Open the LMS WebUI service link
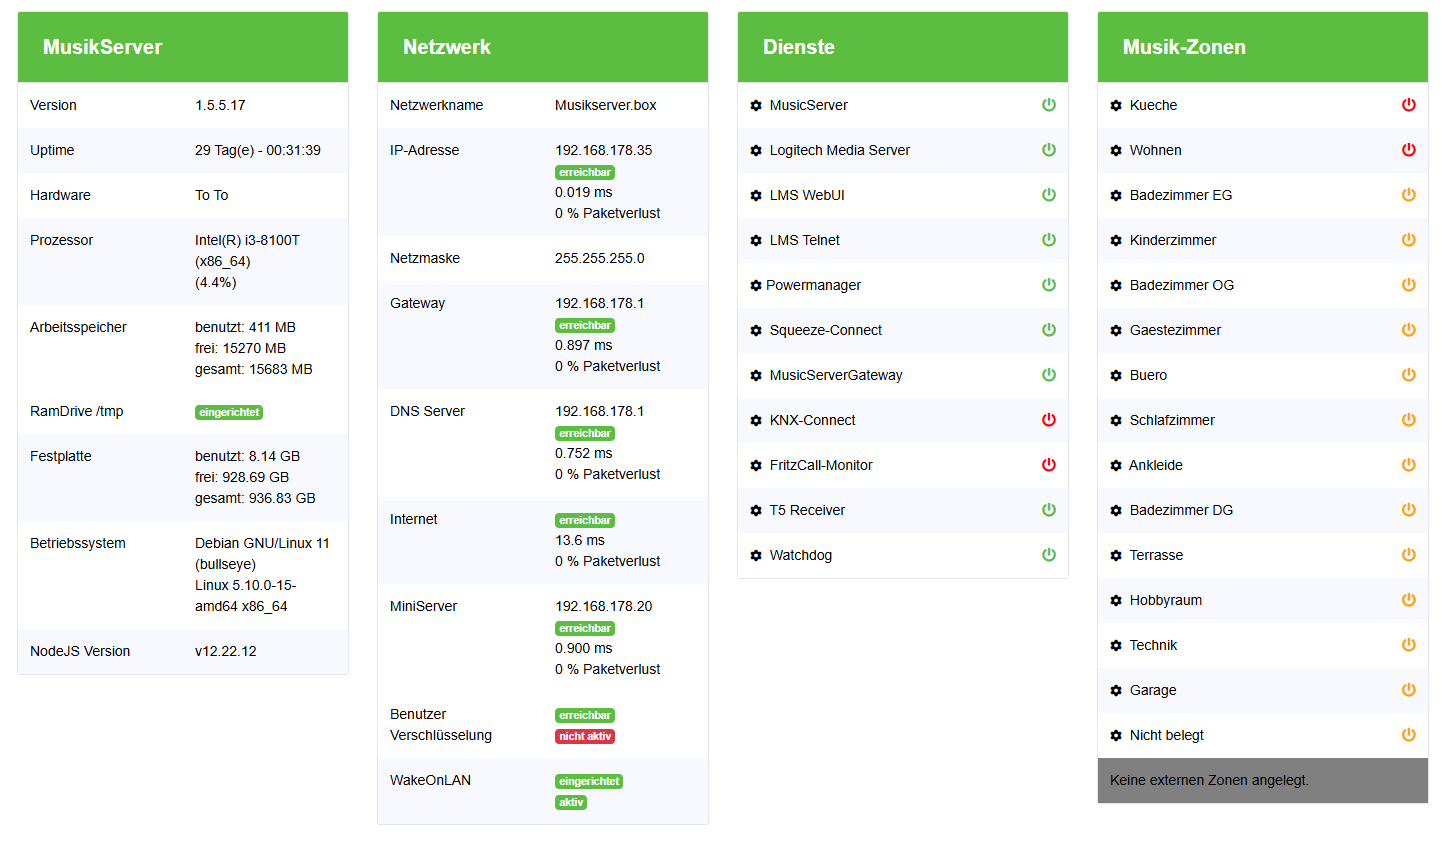 (807, 195)
